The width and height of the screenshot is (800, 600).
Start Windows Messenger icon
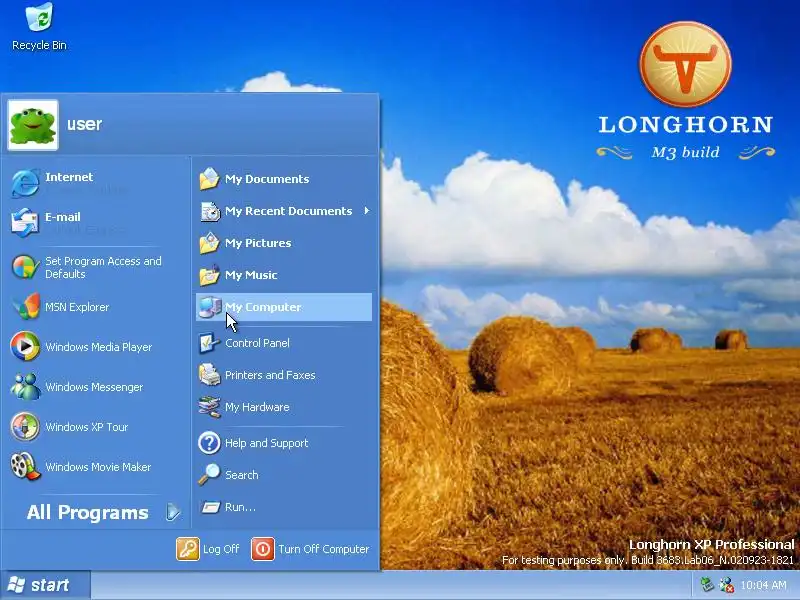(25, 386)
